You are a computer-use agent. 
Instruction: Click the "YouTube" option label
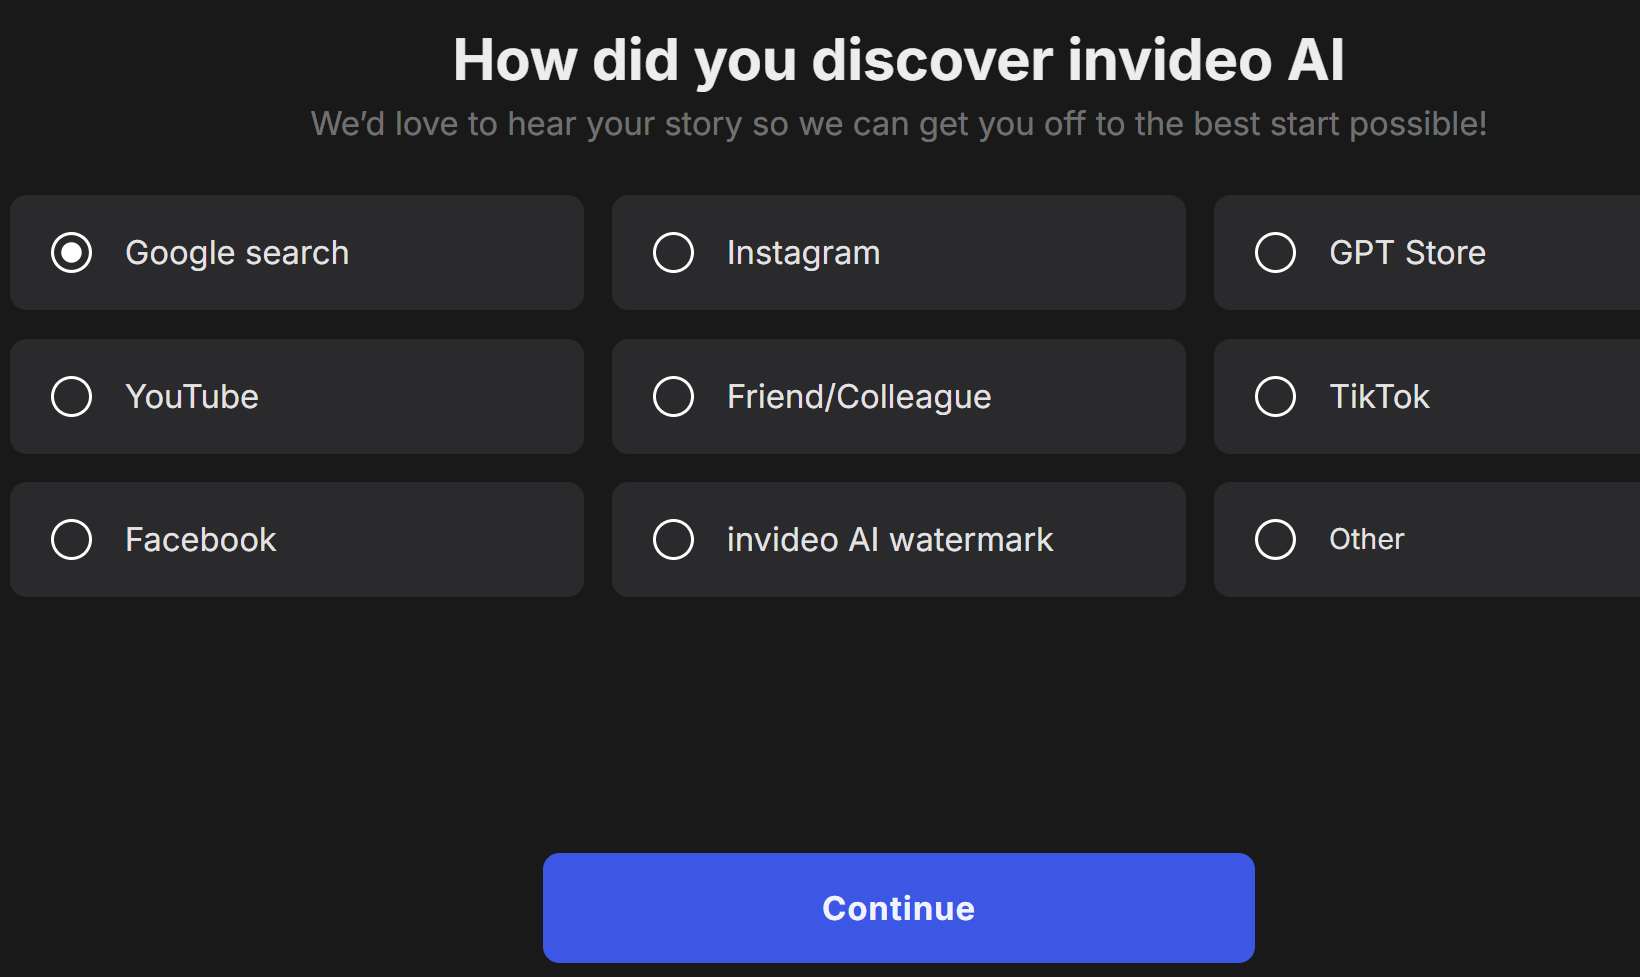coord(192,397)
